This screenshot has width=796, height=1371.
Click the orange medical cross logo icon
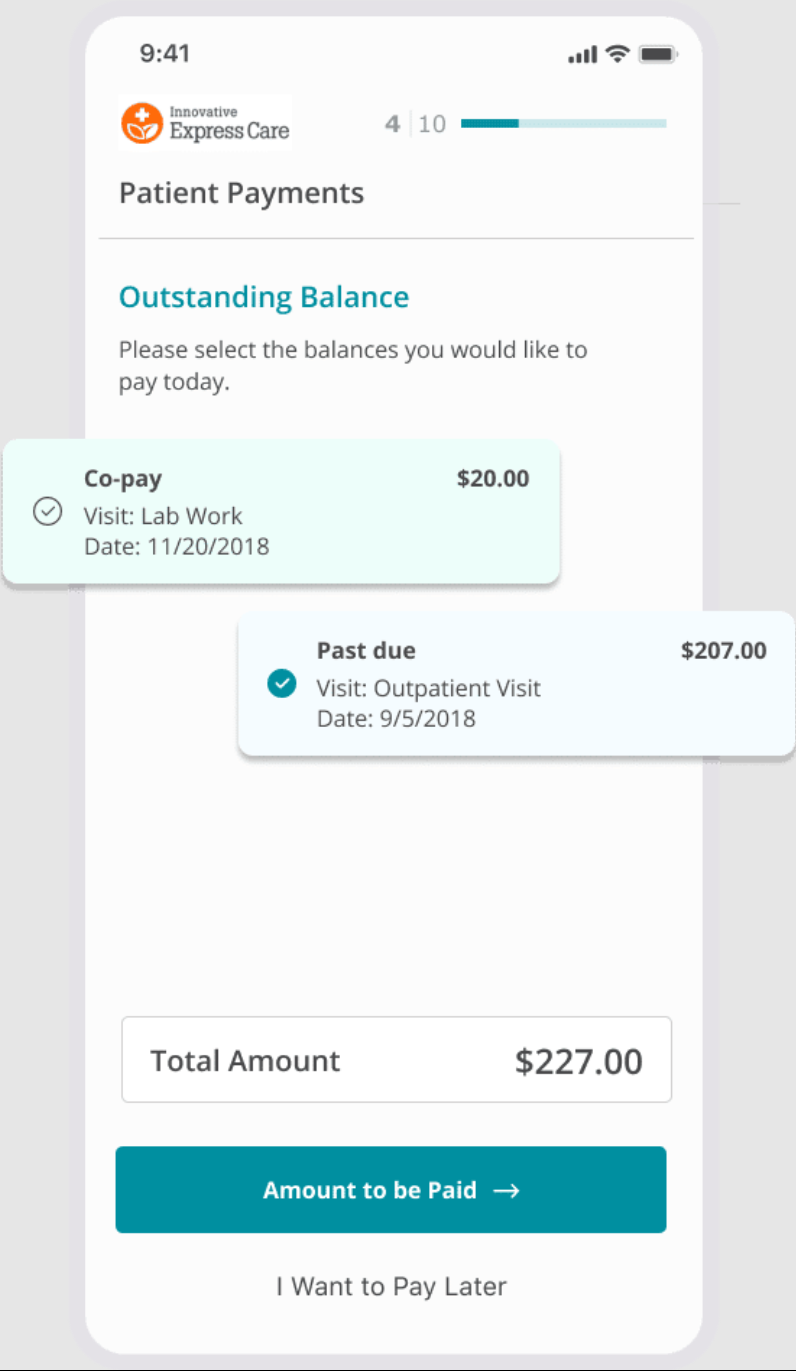coord(142,124)
